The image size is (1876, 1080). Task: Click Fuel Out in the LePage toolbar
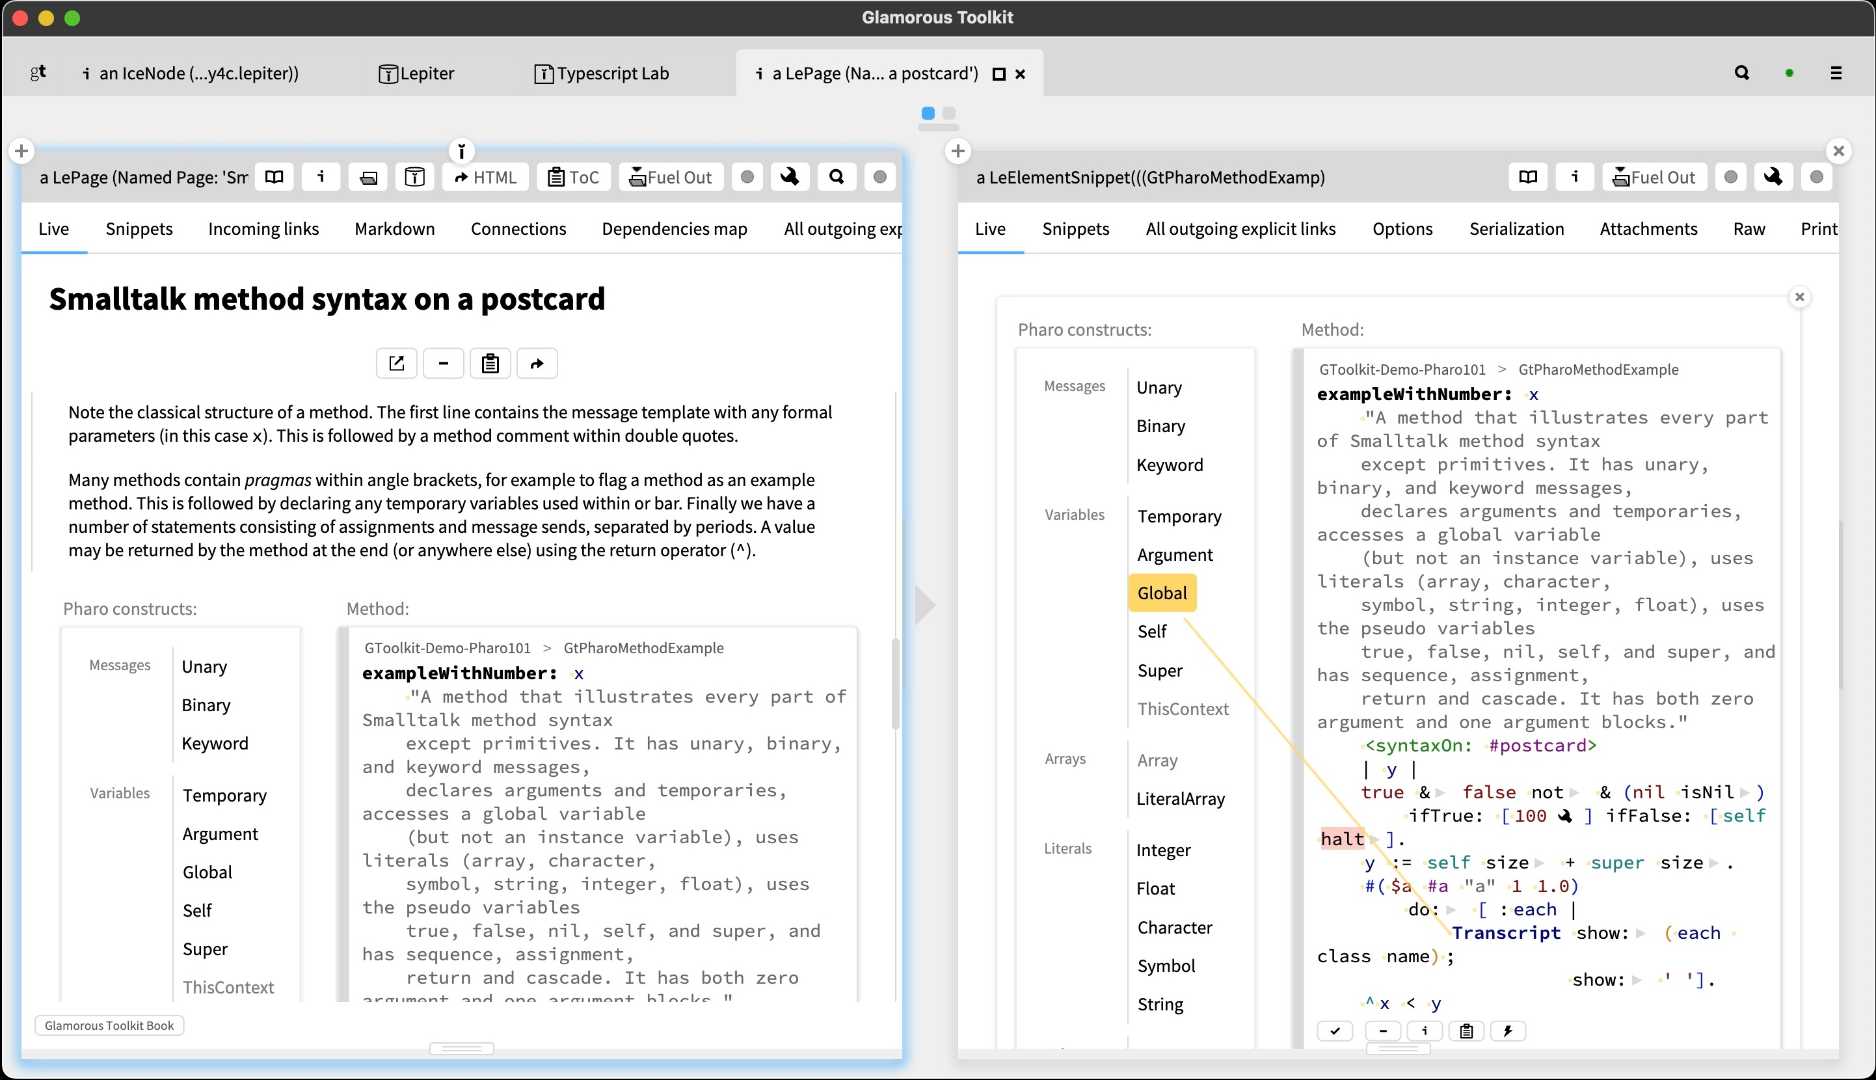670,177
